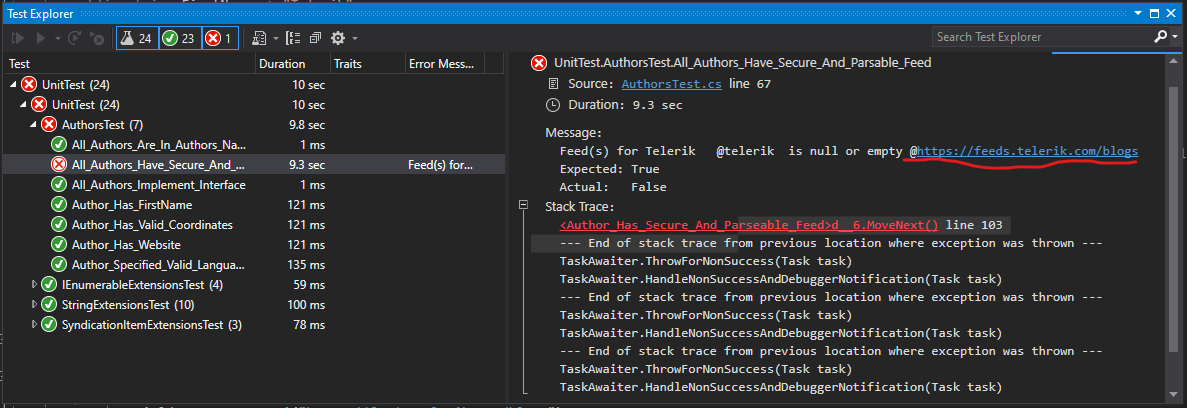The width and height of the screenshot is (1187, 408).
Task: Toggle the failed tests filter showing 1
Action: pyautogui.click(x=221, y=37)
